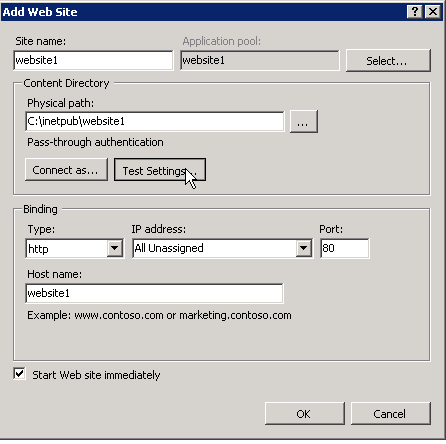This screenshot has height=444, width=446.
Task: Click the Test Settings... button
Action: coord(160,170)
